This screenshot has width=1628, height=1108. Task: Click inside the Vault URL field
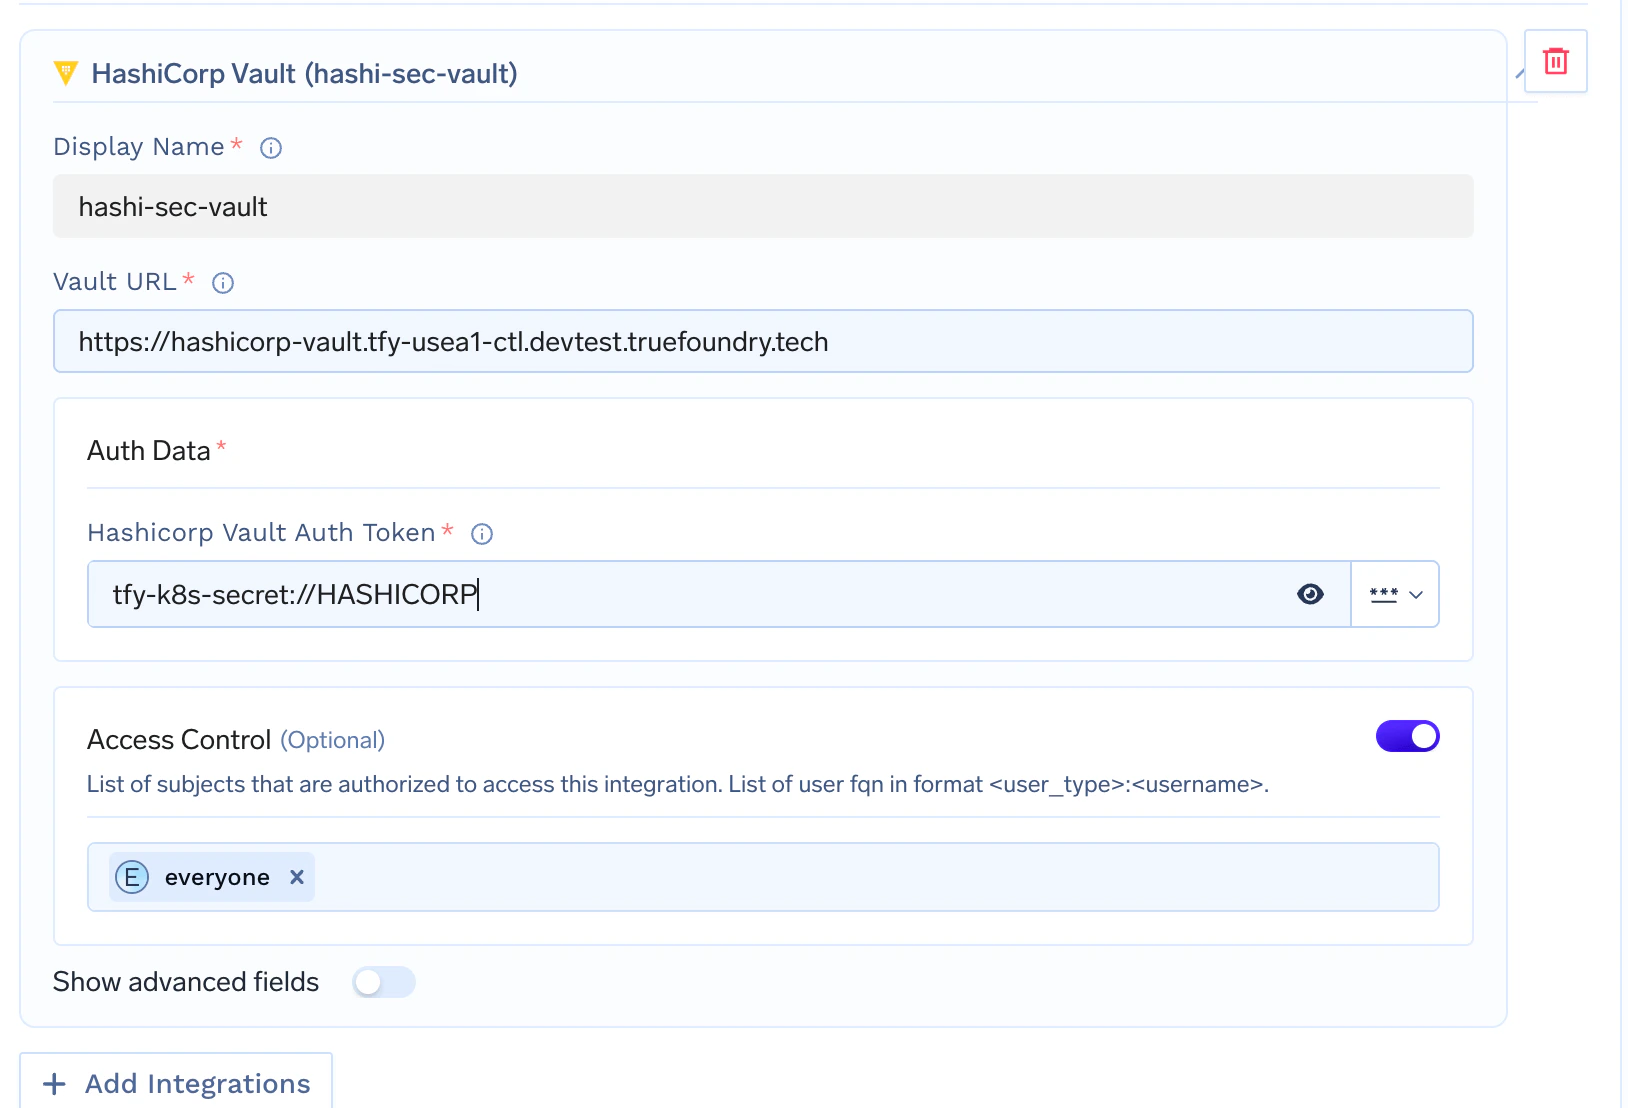tap(760, 341)
